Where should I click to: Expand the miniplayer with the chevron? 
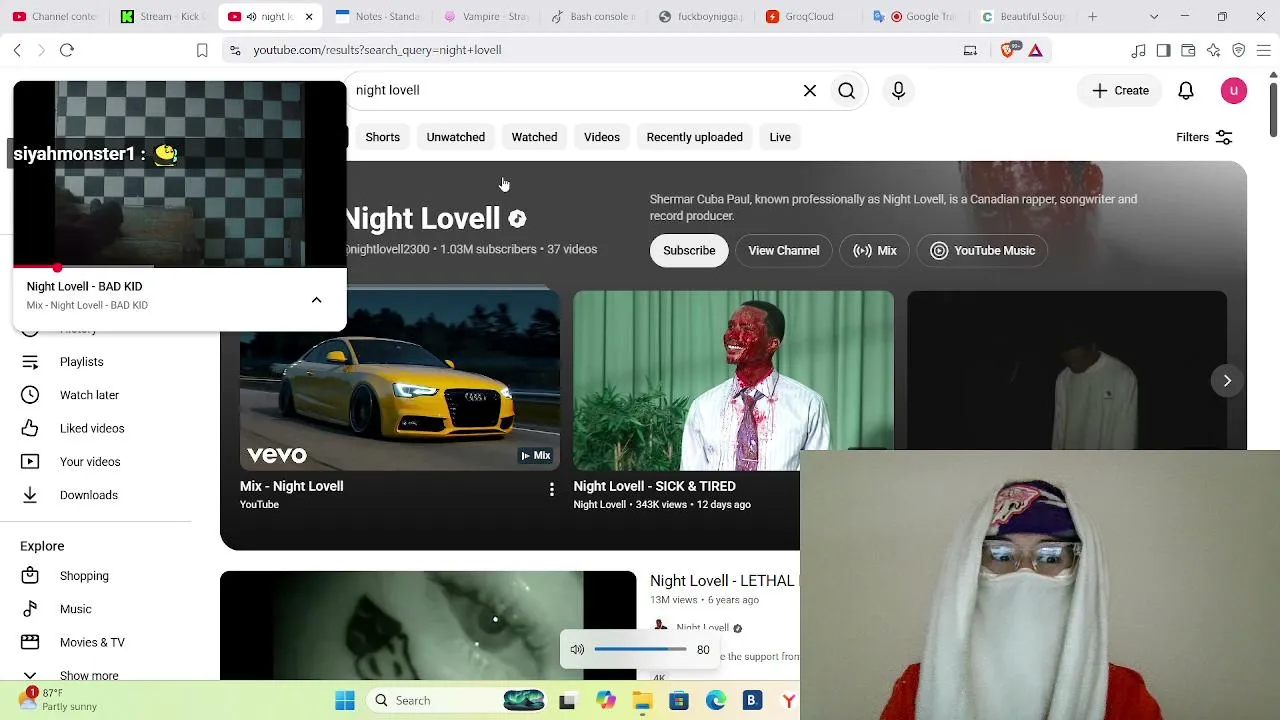tap(316, 299)
